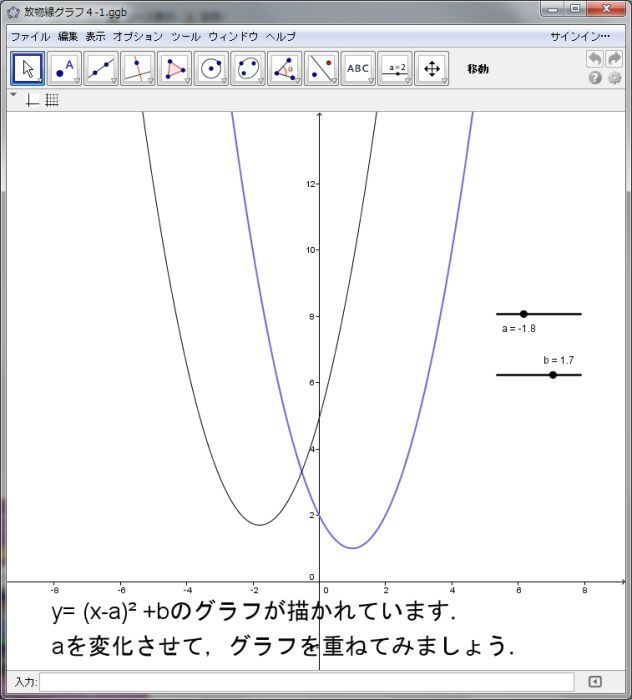Expand the Ellipse tool dropdown arrow
The width and height of the screenshot is (632, 700).
click(261, 81)
